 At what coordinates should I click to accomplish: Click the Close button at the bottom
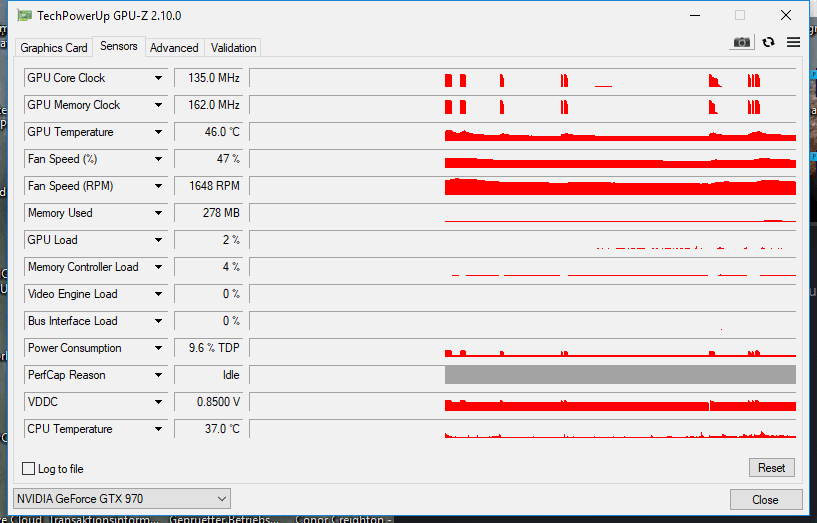765,500
